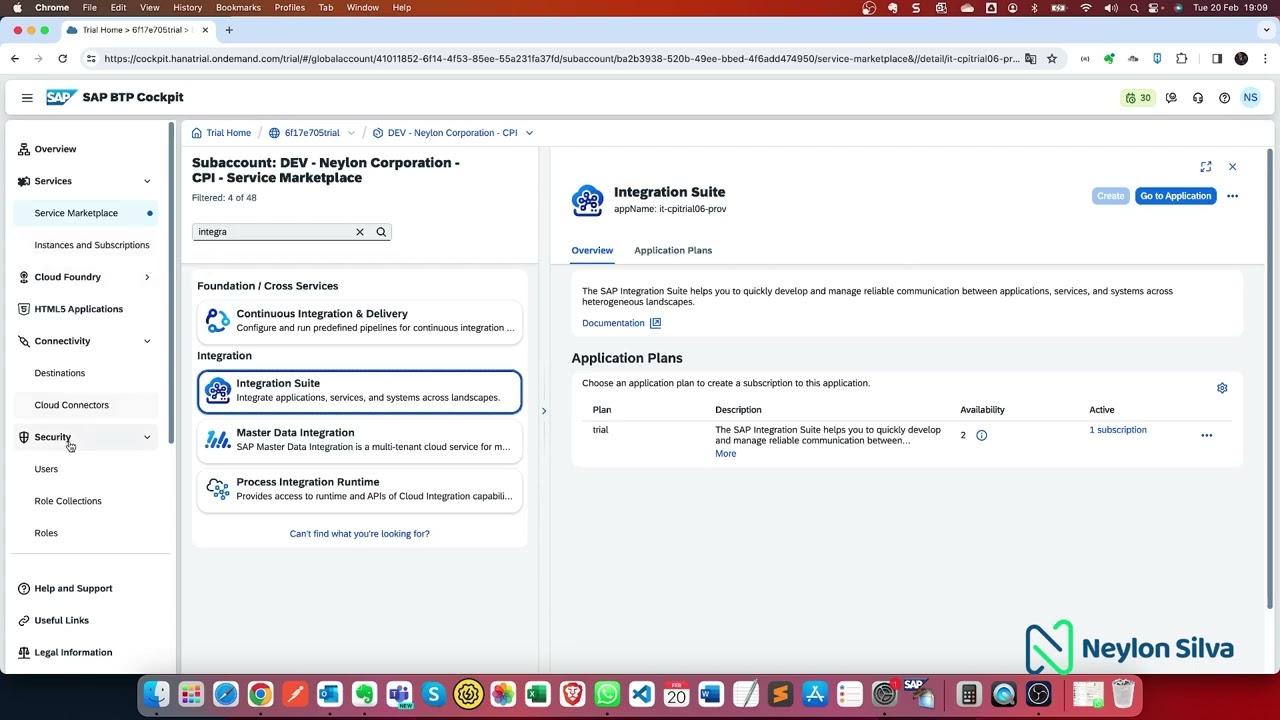
Task: Go back in browser history
Action: point(15,59)
